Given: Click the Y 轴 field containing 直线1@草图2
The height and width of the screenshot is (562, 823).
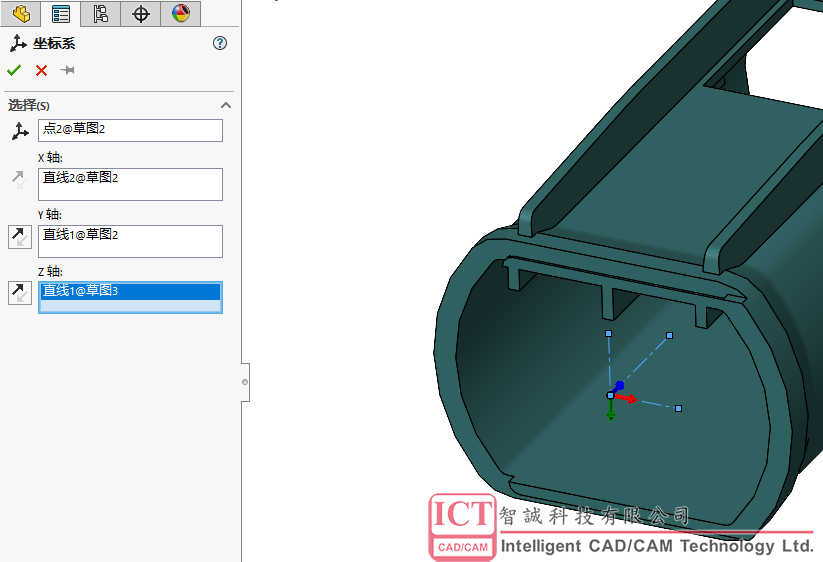Looking at the screenshot, I should pyautogui.click(x=130, y=241).
